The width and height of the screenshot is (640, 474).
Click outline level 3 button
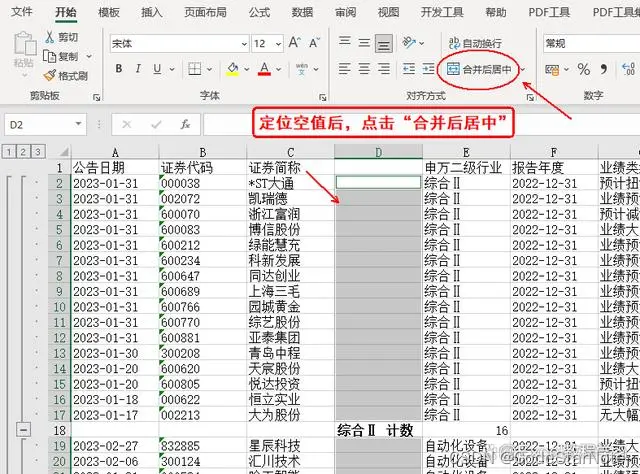38,152
